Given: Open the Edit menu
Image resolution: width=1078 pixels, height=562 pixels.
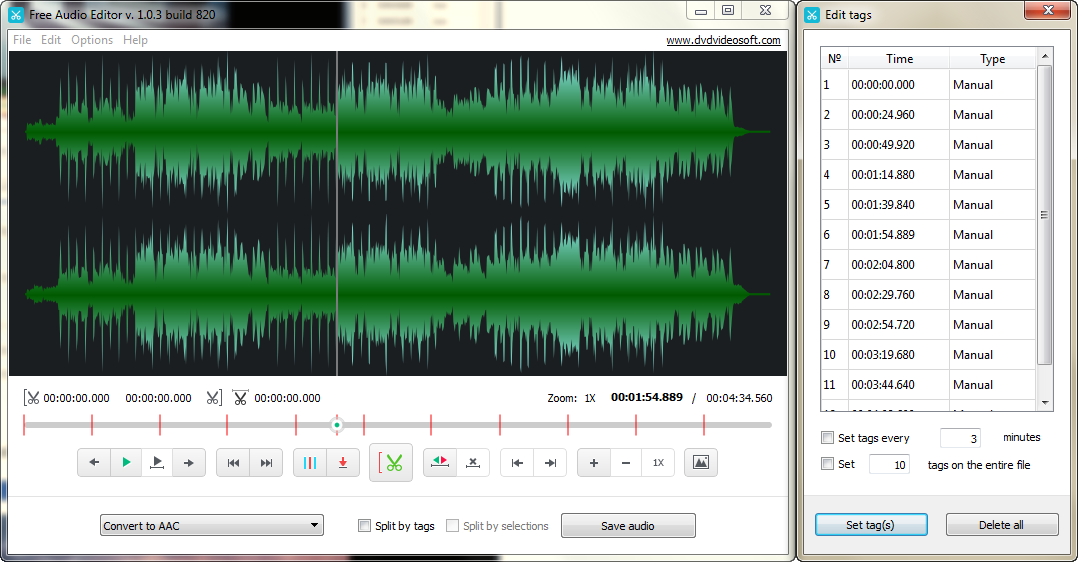Looking at the screenshot, I should (51, 40).
